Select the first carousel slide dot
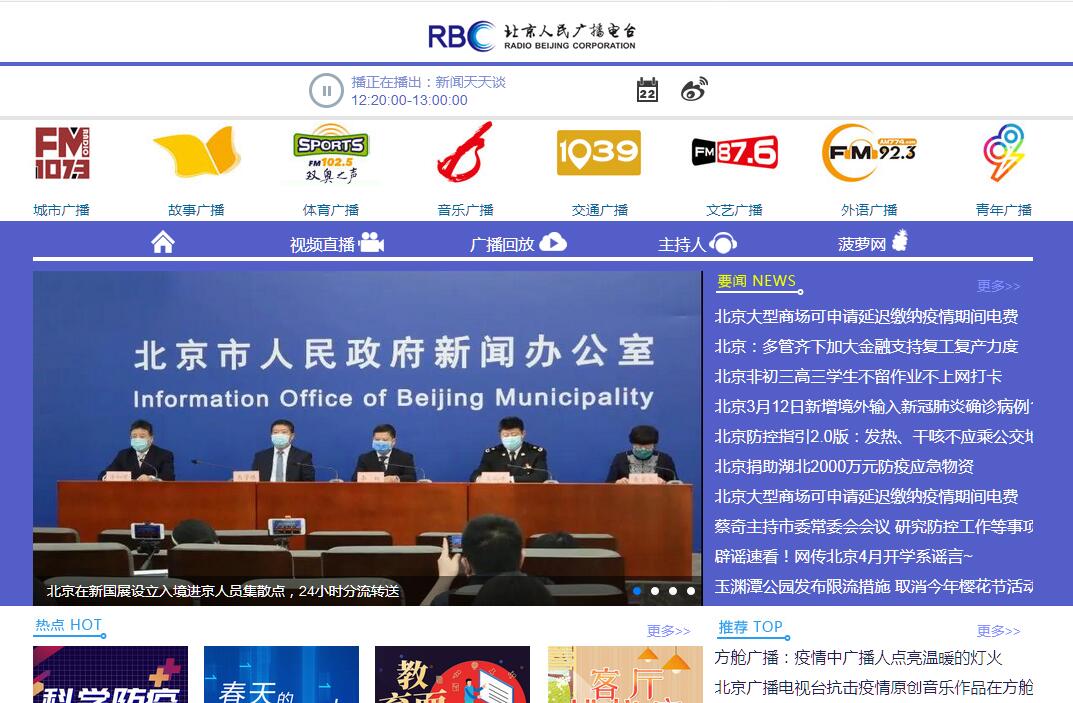Screen dimensions: 1073x703 click(637, 591)
